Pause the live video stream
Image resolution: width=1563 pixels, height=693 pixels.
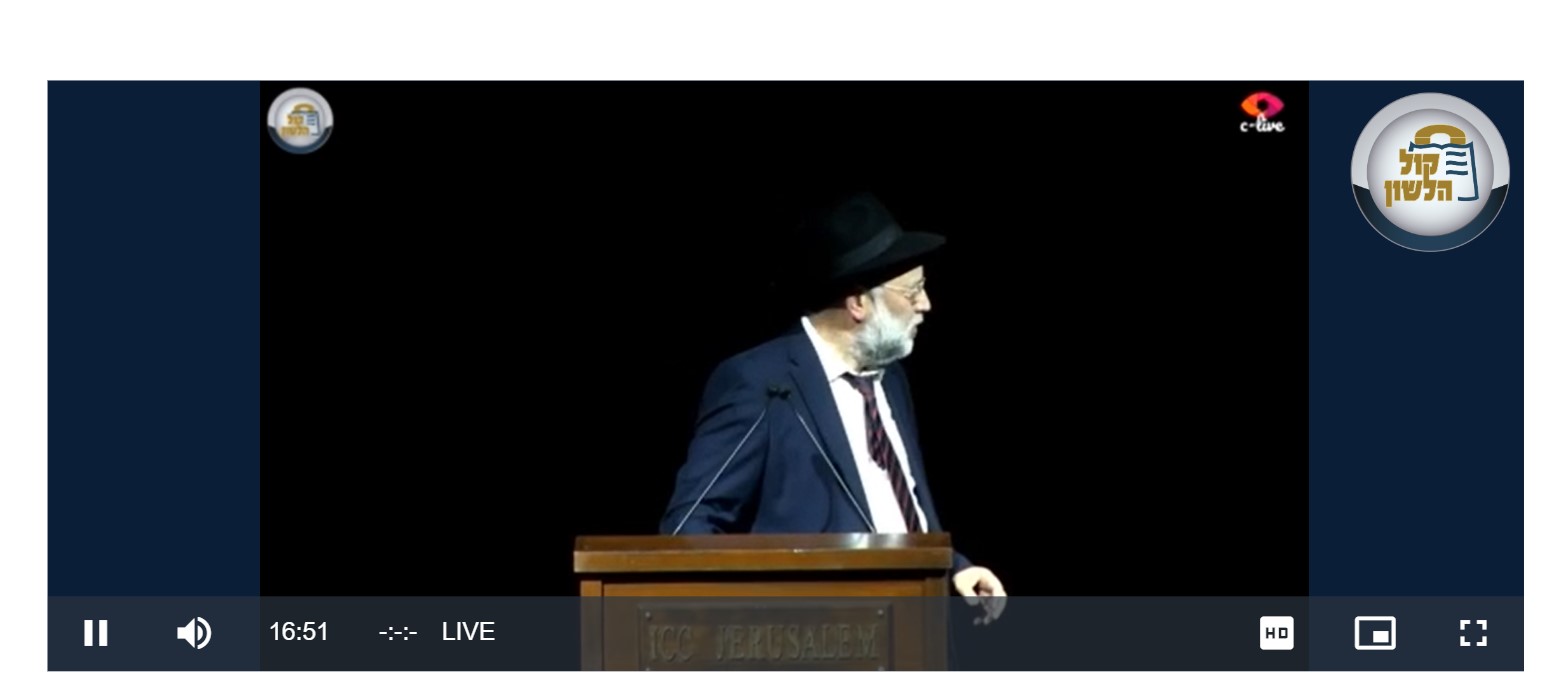tap(96, 633)
